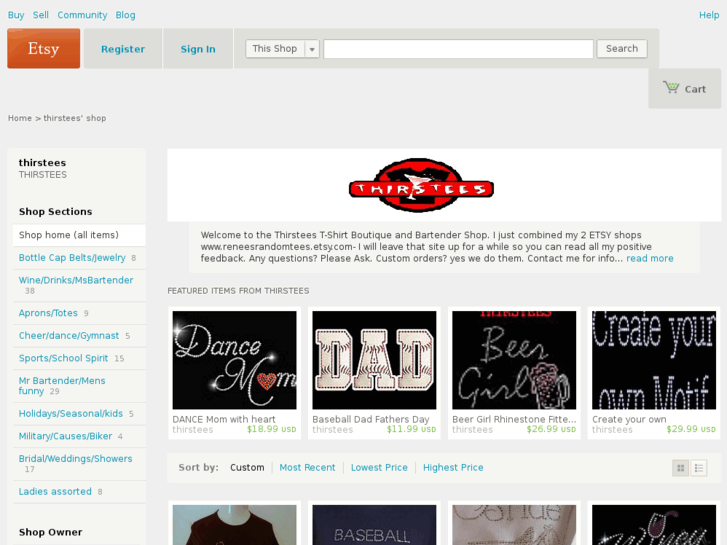
Task: Open Ladies assorted section
Action: (55, 491)
